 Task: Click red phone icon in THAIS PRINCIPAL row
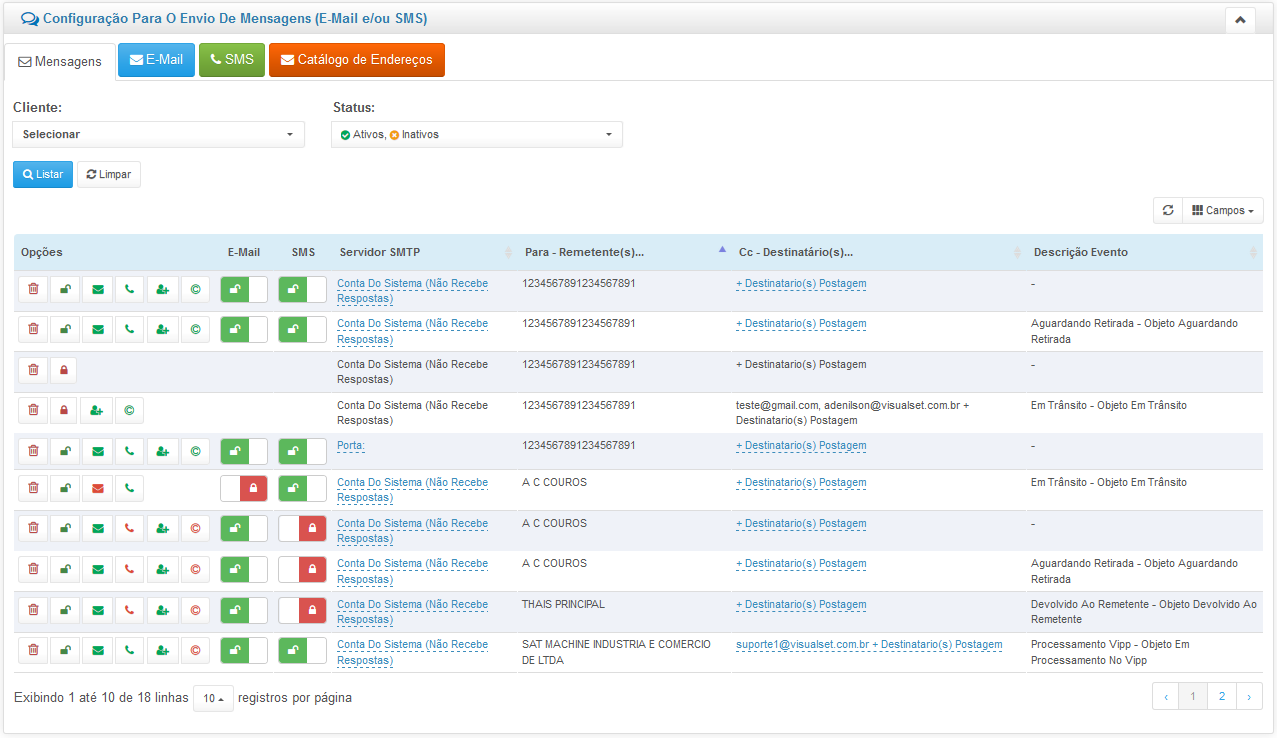click(x=129, y=609)
